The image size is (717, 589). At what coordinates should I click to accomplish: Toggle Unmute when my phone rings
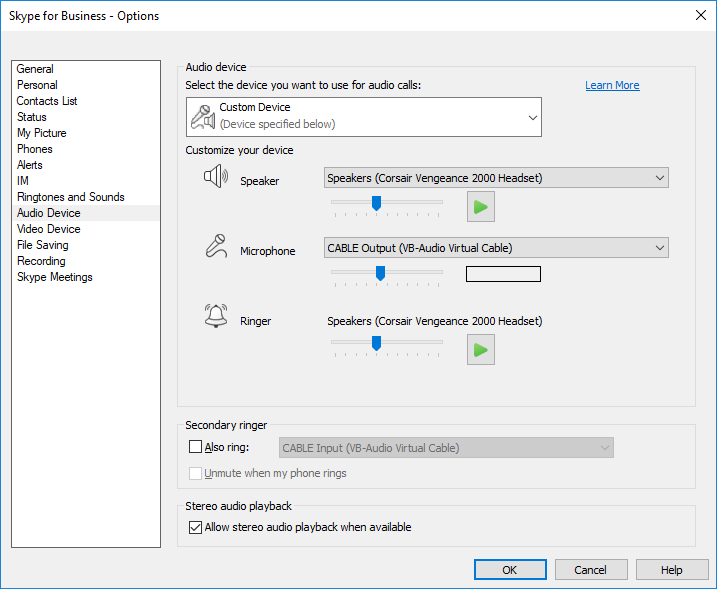195,473
